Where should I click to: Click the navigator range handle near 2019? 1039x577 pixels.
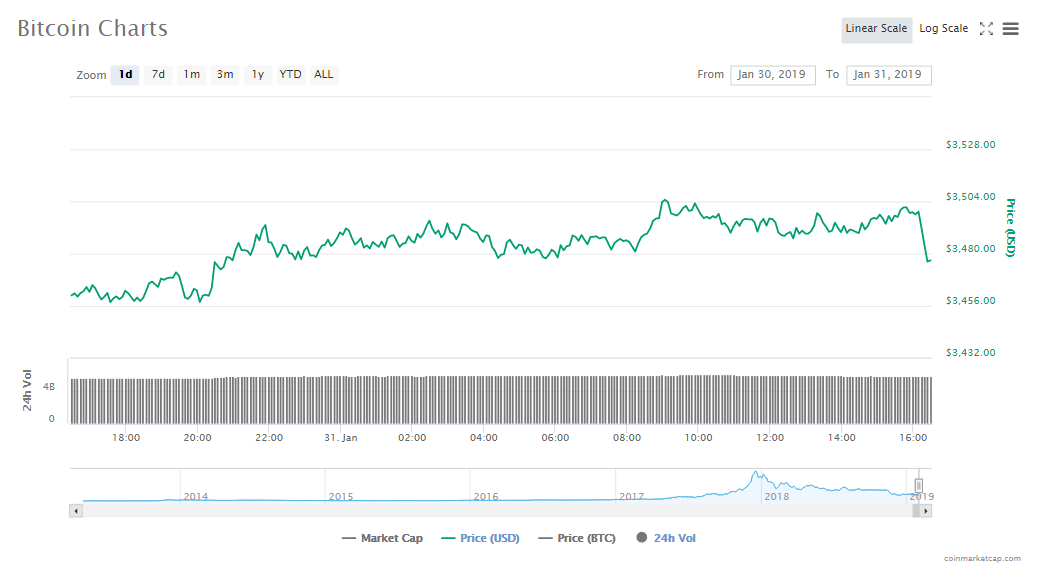[x=919, y=486]
